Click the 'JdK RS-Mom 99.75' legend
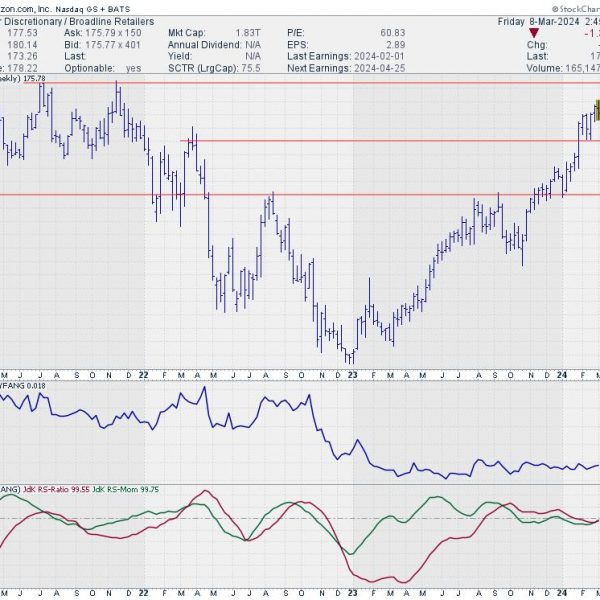Viewport: 600px width, 600px height. pos(126,489)
